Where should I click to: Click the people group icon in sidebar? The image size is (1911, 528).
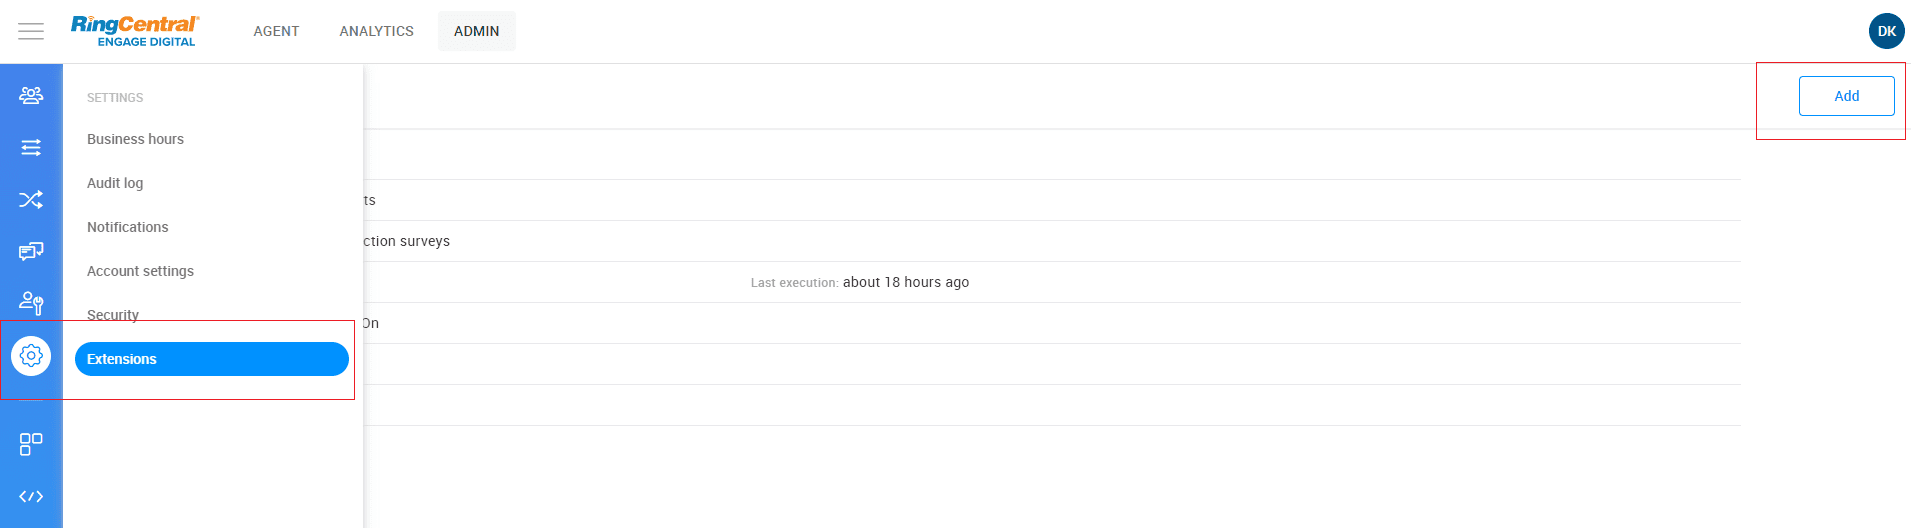31,96
